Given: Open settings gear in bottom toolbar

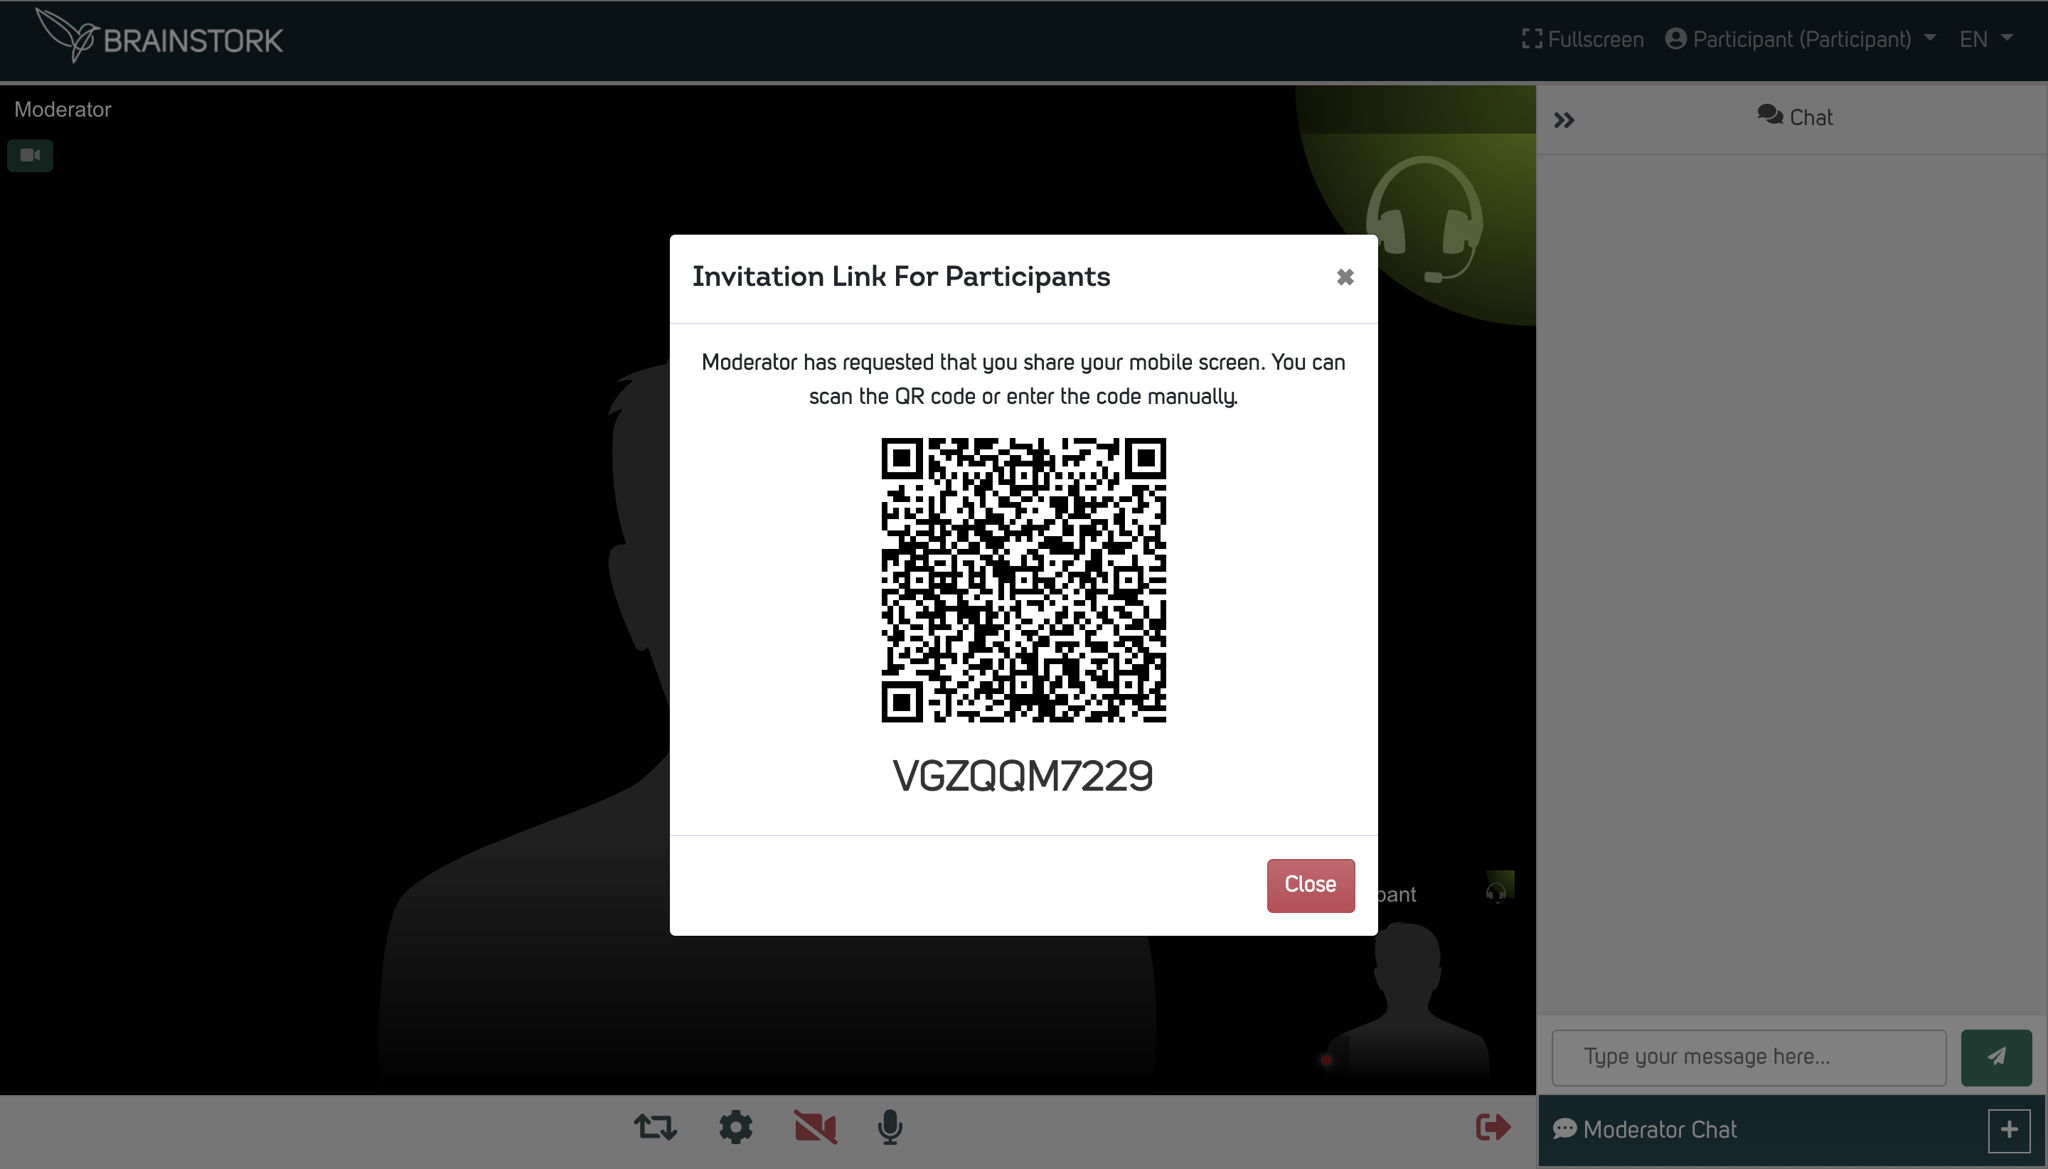Looking at the screenshot, I should pos(735,1128).
